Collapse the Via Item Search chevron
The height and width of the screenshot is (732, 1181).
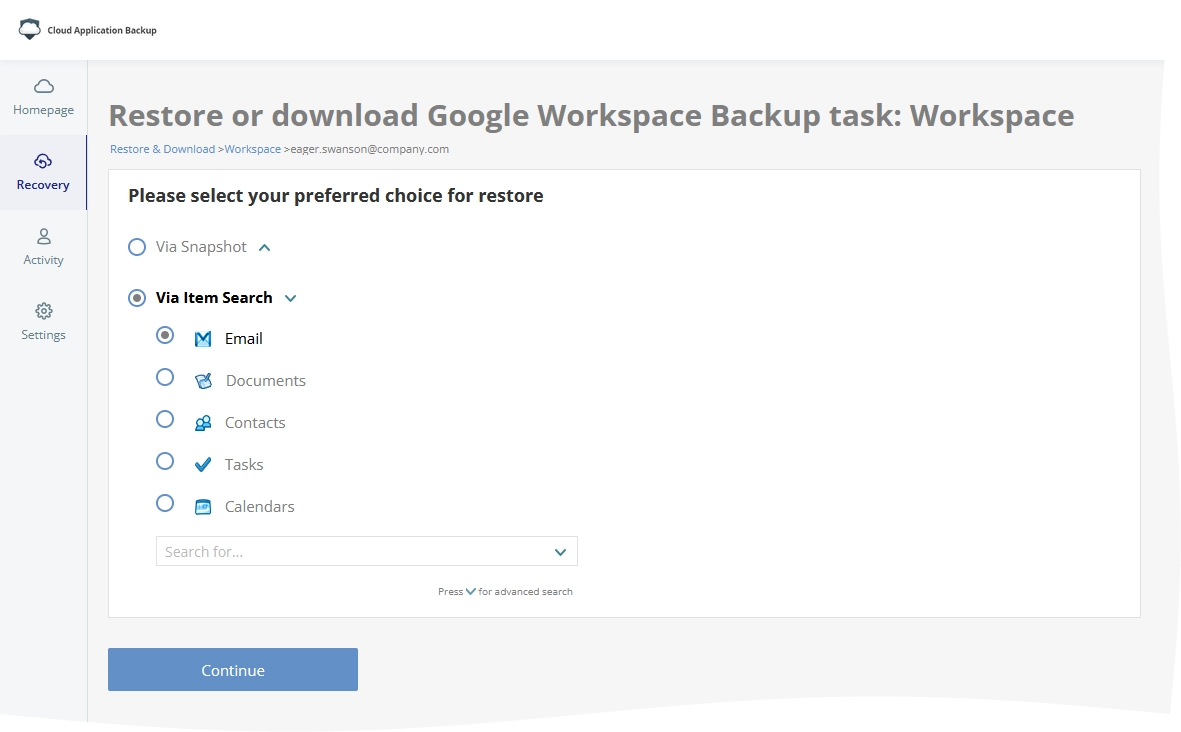tap(290, 298)
